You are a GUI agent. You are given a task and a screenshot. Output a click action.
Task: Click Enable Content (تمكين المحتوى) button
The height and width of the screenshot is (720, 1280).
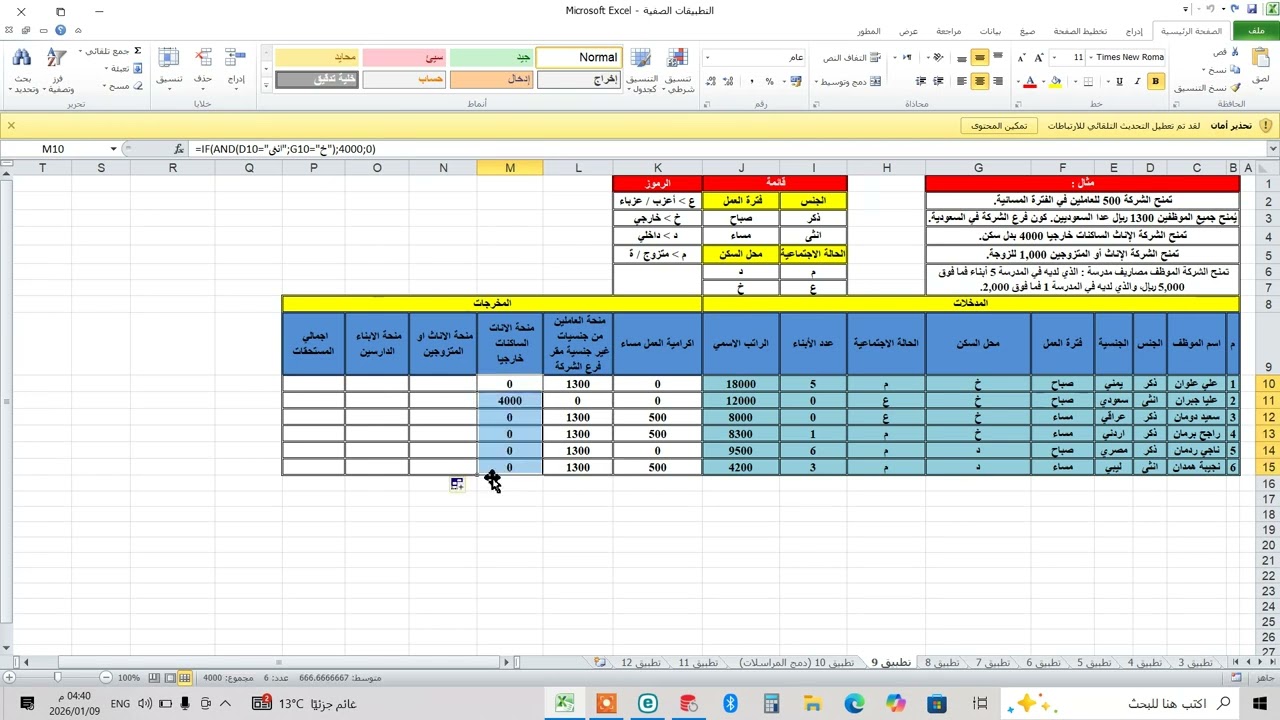click(x=999, y=126)
